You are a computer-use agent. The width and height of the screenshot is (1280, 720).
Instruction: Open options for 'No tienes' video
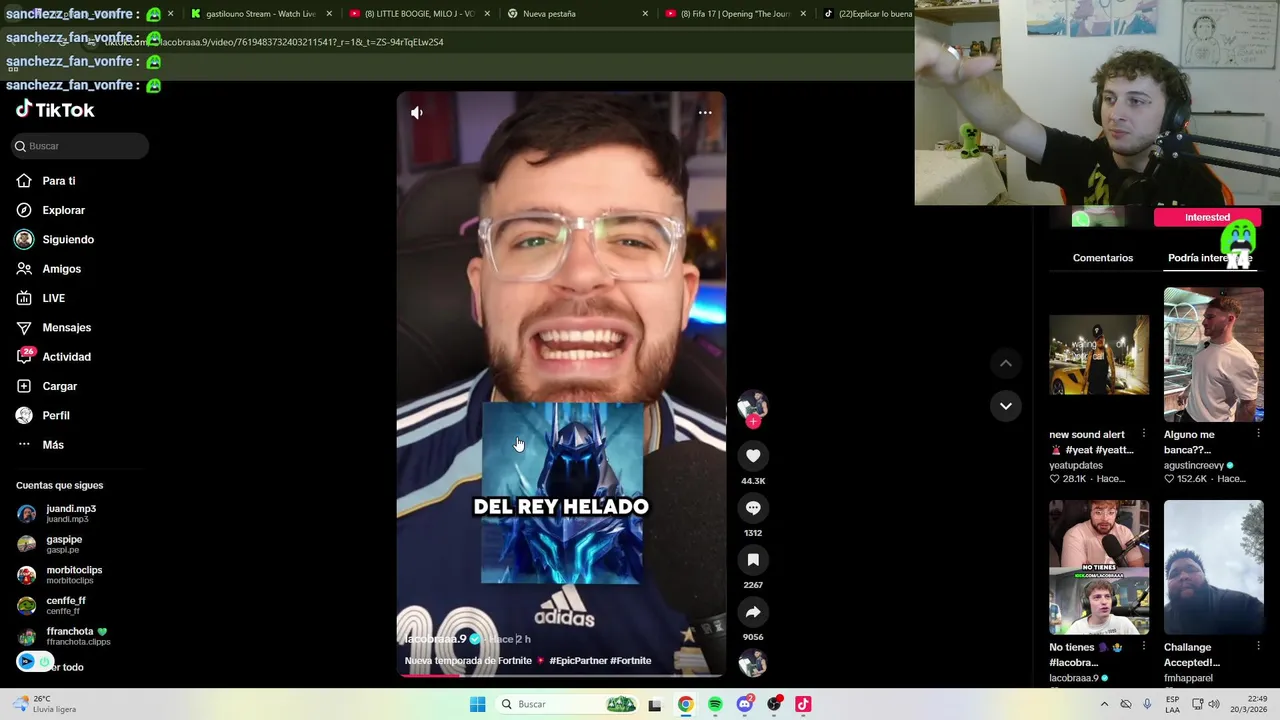(1144, 647)
